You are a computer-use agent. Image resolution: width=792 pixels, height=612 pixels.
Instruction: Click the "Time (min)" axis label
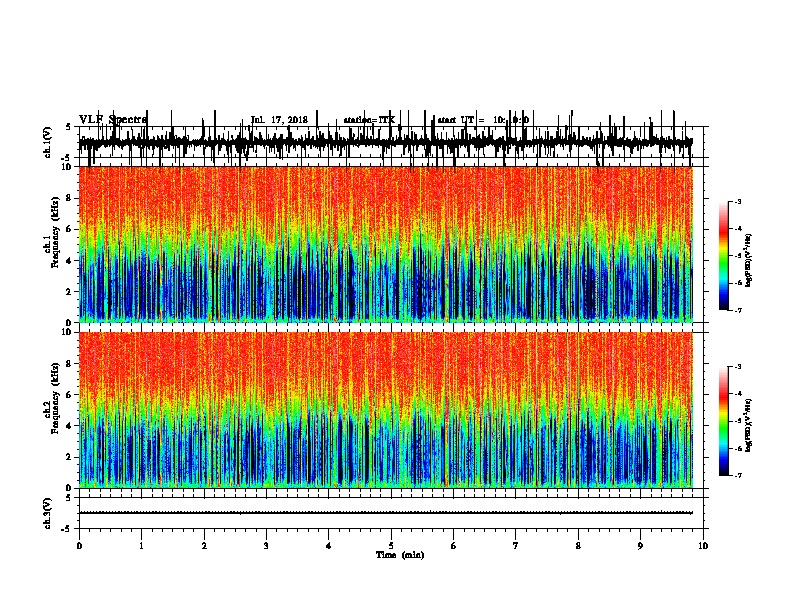pos(400,555)
